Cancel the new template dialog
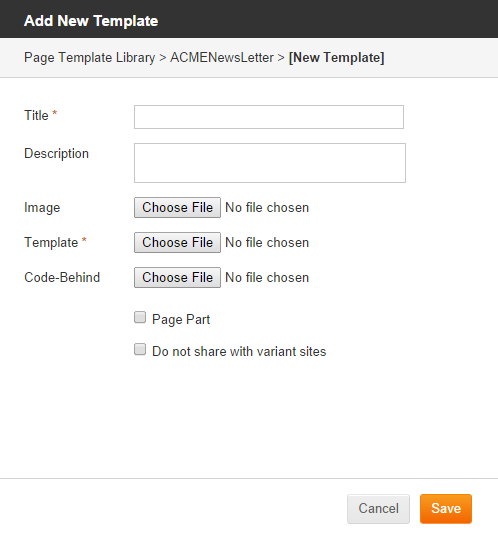 click(378, 509)
